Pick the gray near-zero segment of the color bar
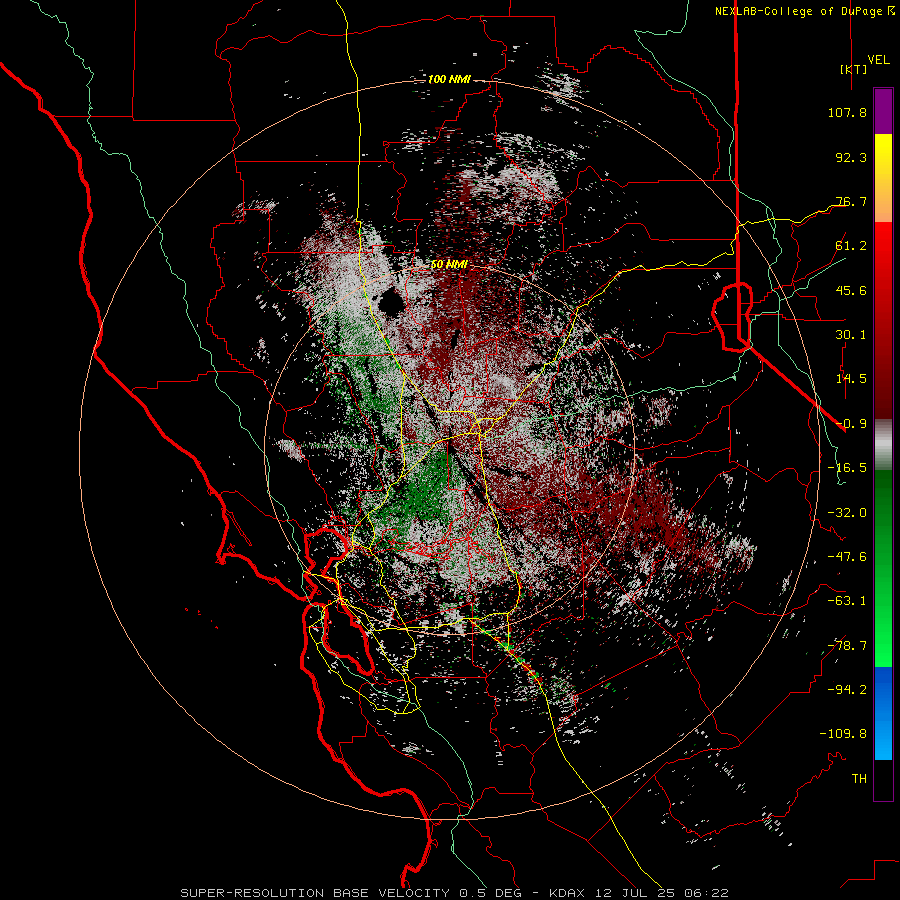 (x=883, y=444)
